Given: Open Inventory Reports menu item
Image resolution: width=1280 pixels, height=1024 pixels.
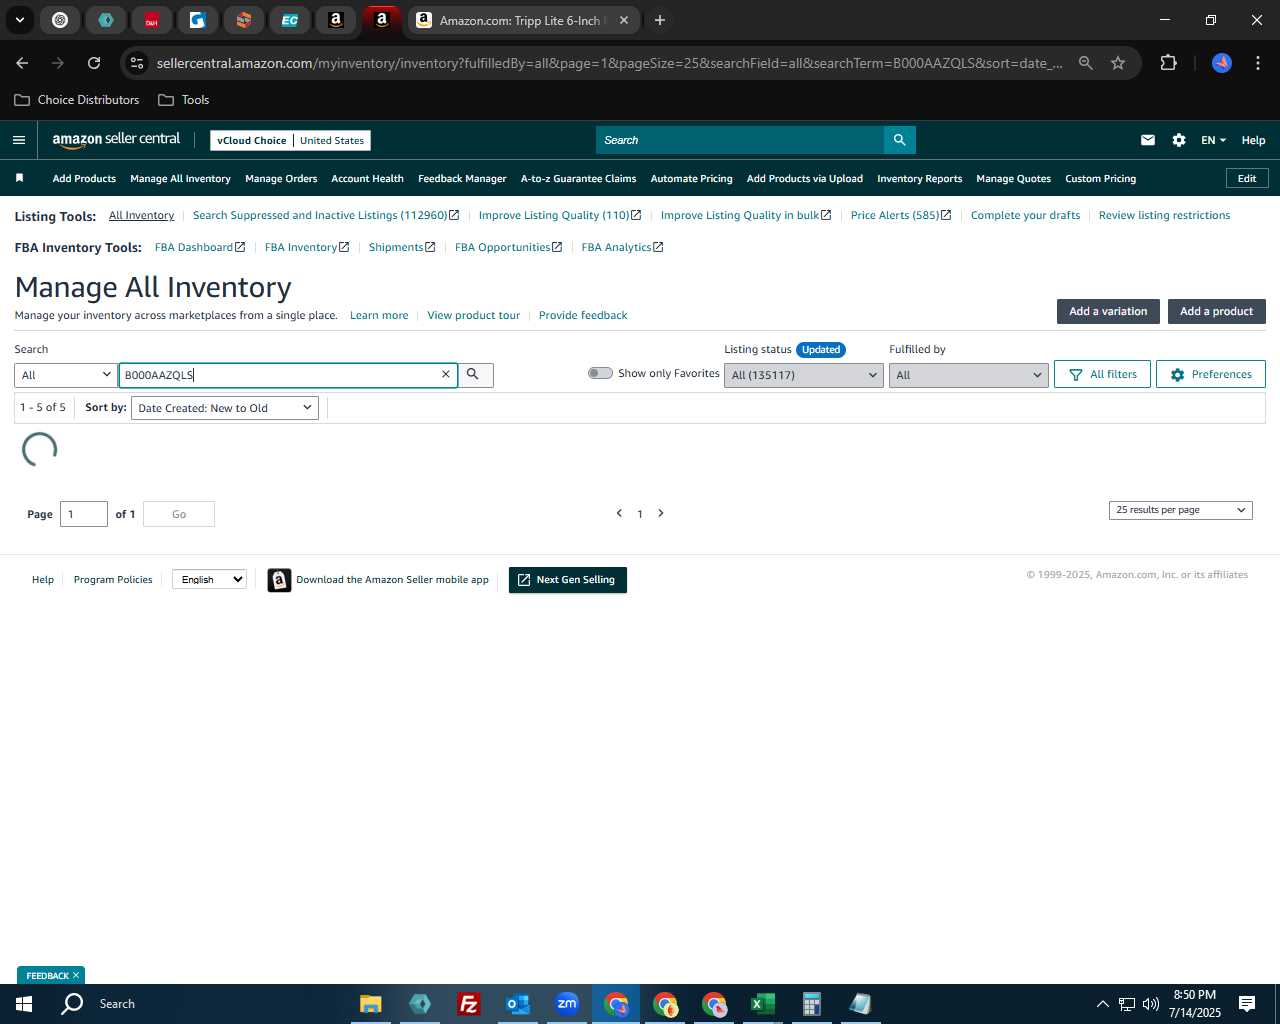Looking at the screenshot, I should coord(919,179).
